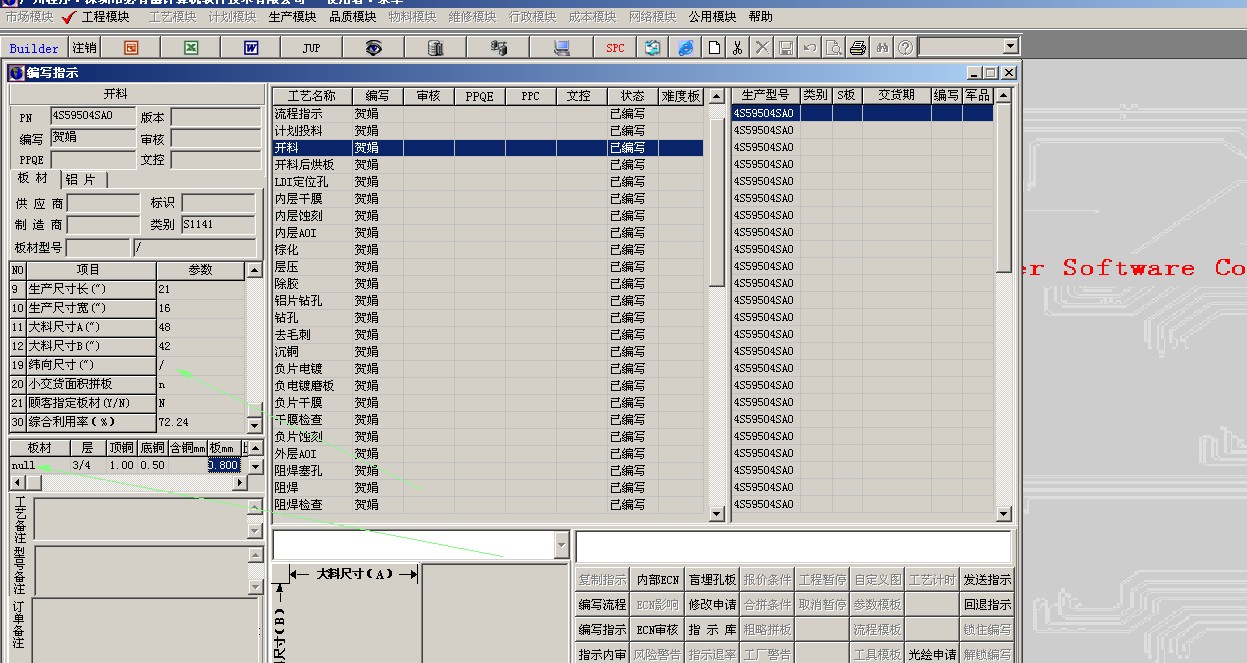
Task: Open the 帮助 menu
Action: click(x=760, y=17)
